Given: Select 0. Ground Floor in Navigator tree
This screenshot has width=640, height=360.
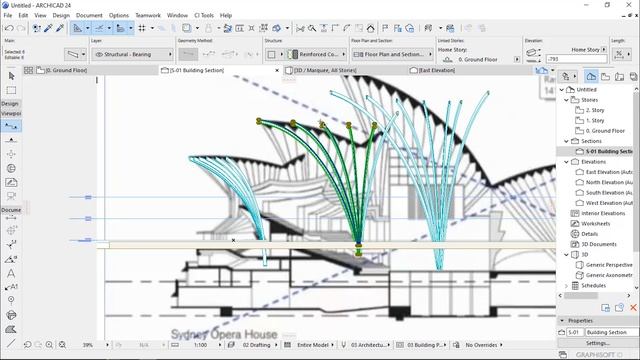Looking at the screenshot, I should (605, 131).
